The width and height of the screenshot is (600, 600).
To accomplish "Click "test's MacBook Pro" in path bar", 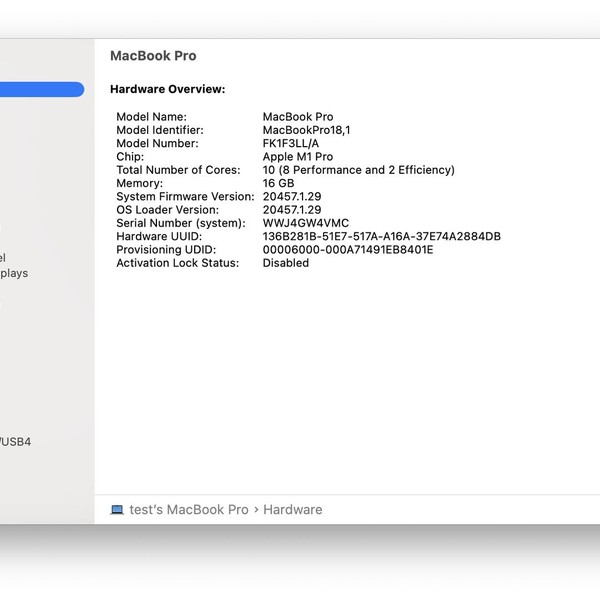I will pos(189,510).
